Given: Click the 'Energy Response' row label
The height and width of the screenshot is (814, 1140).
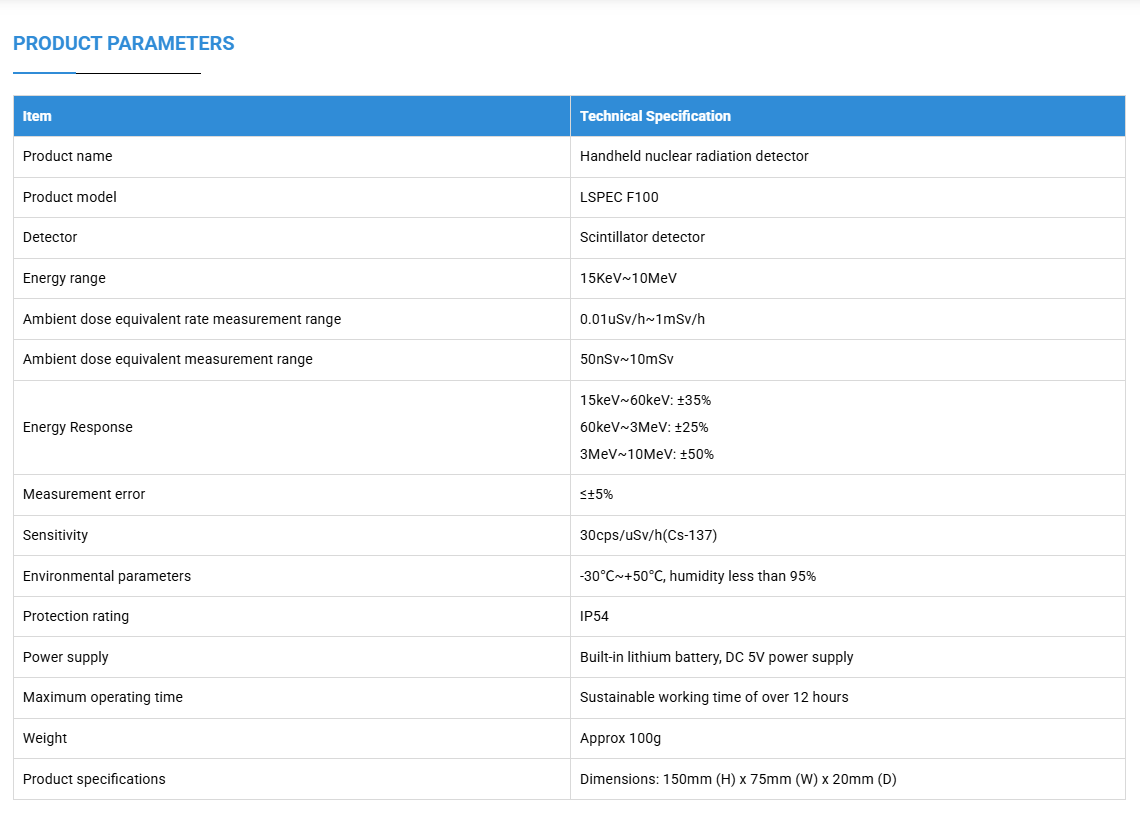Looking at the screenshot, I should (78, 427).
